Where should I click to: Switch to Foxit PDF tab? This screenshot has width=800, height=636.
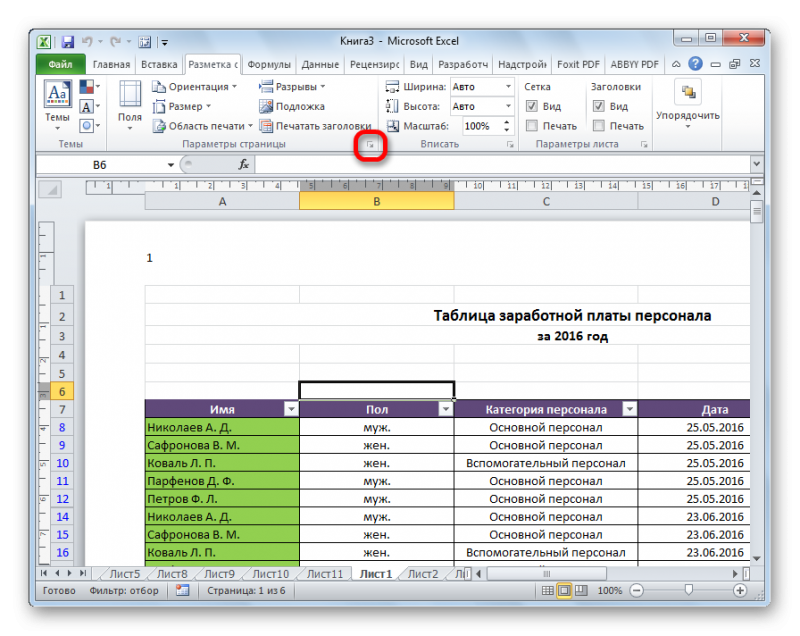[x=578, y=65]
